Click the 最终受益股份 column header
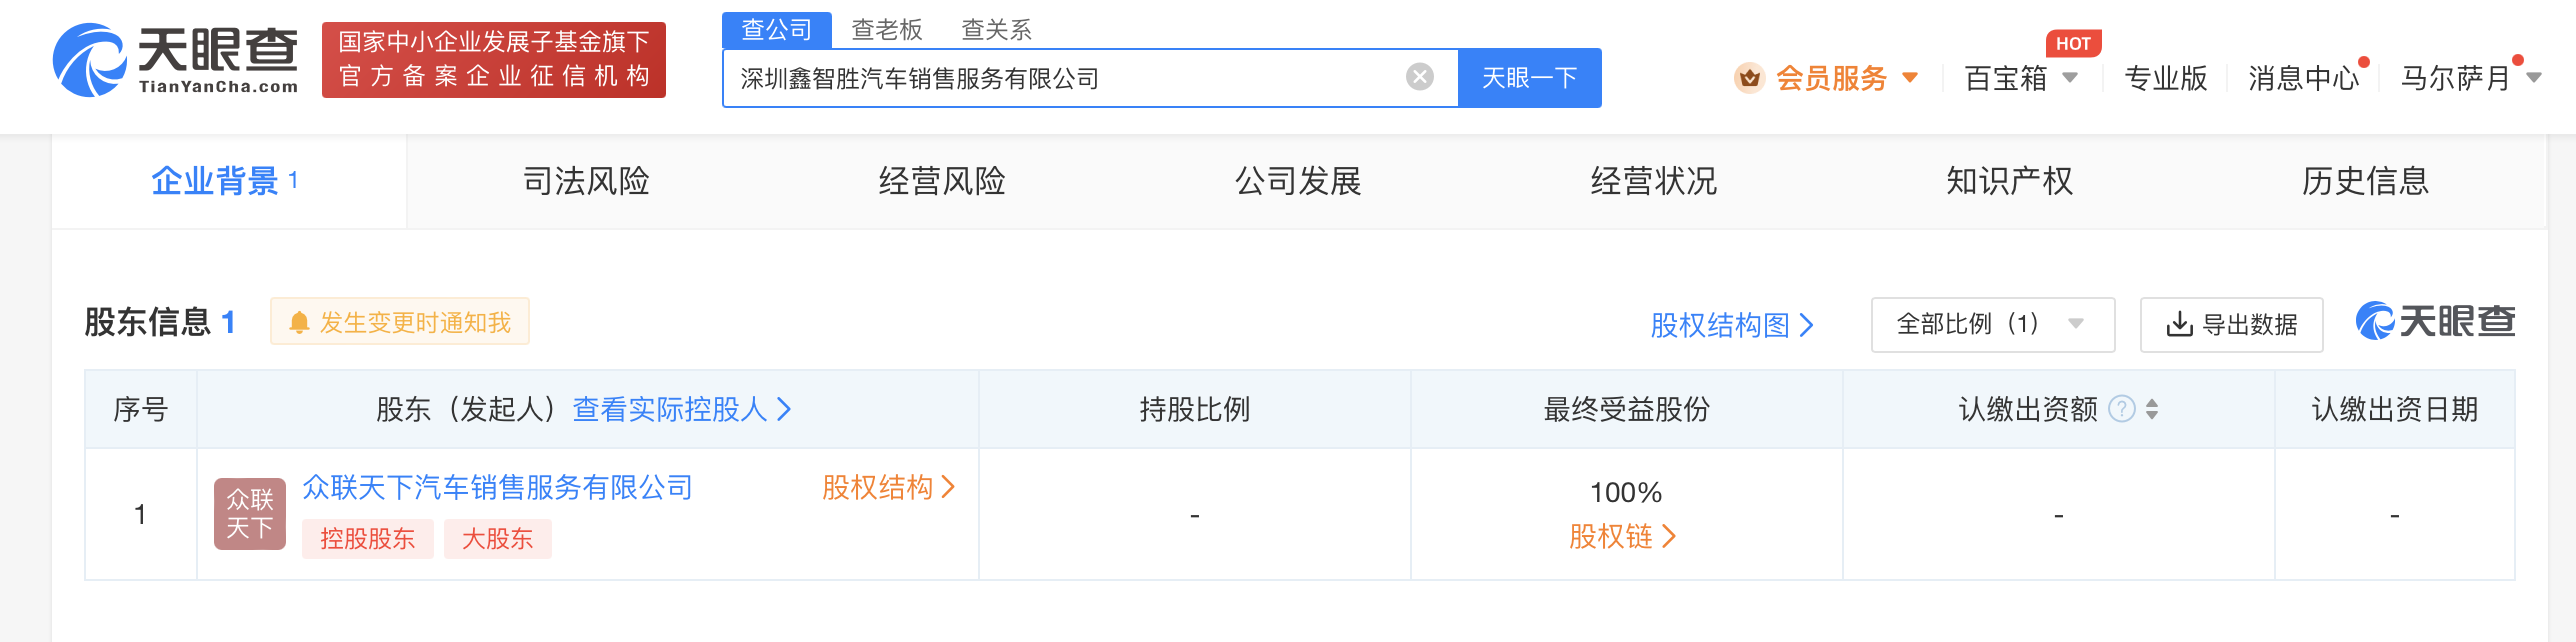 (x=1627, y=409)
